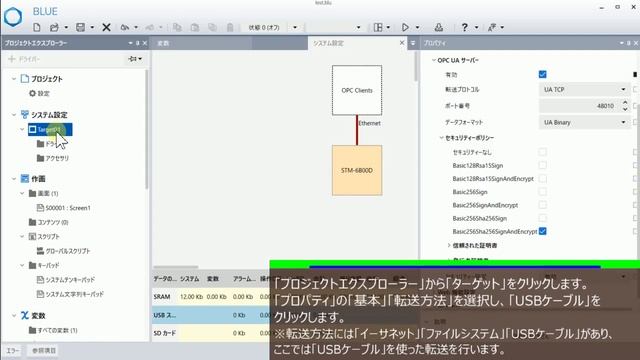This screenshot has height=360, width=640.
Task: Open the layout panels icon
Action: click(378, 27)
